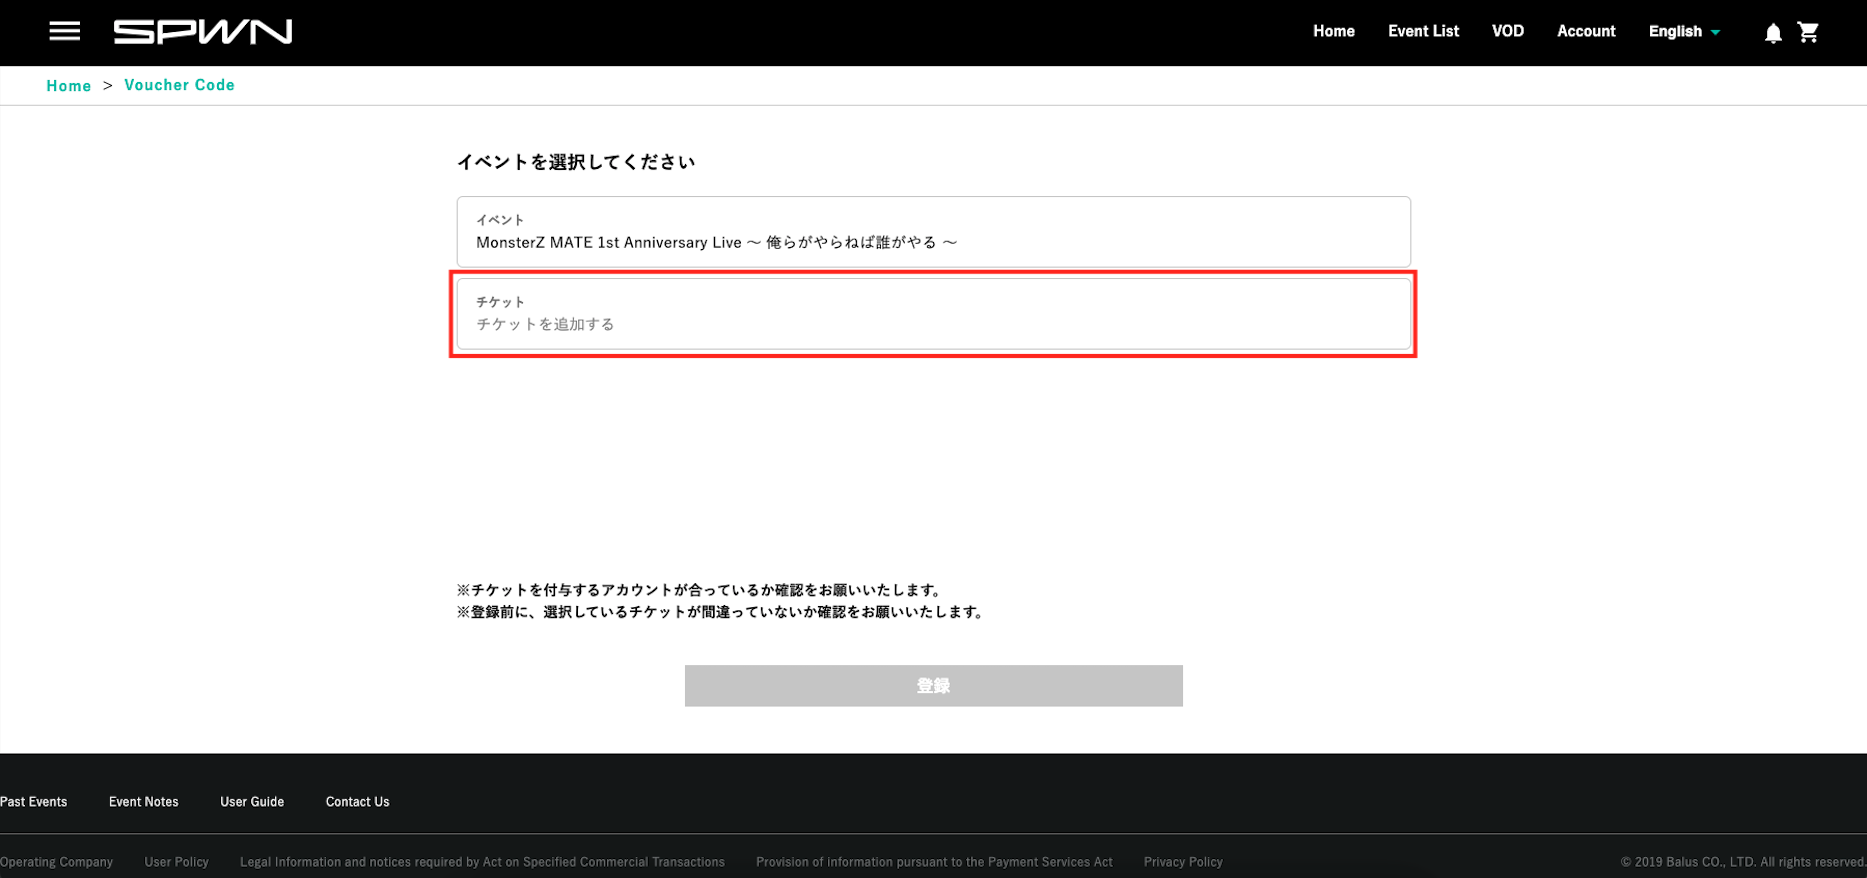Go to Home in top navigation
The width and height of the screenshot is (1867, 878).
[1334, 31]
